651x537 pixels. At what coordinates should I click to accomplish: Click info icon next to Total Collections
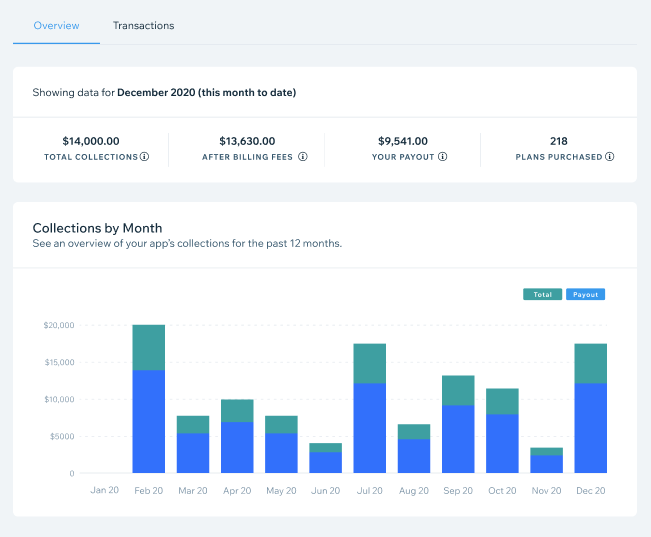point(145,157)
